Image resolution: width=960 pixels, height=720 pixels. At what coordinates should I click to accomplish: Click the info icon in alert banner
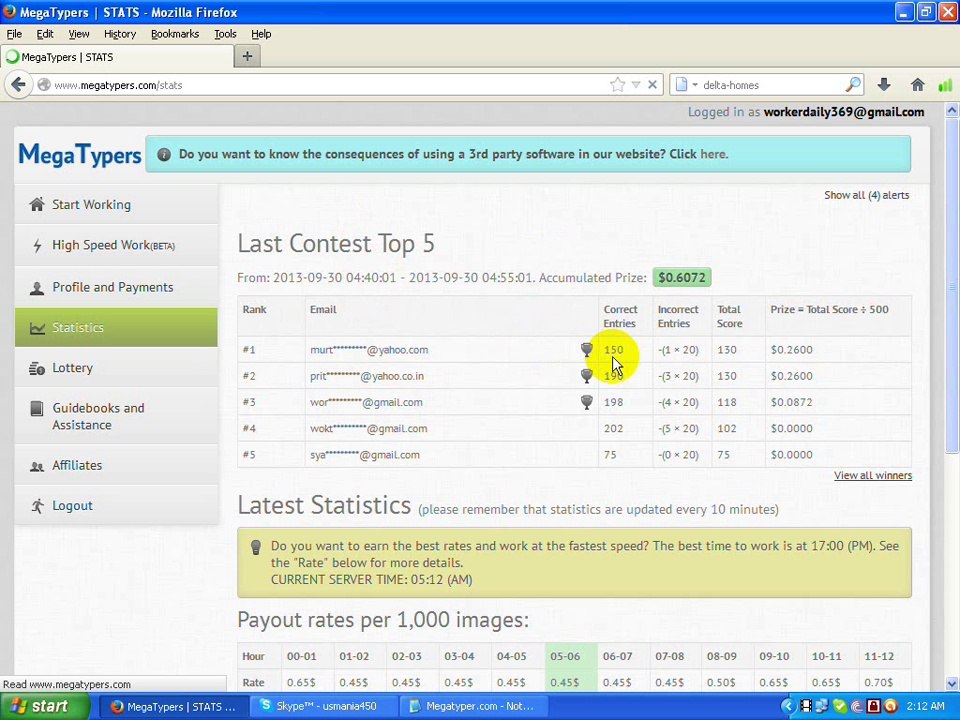click(163, 154)
